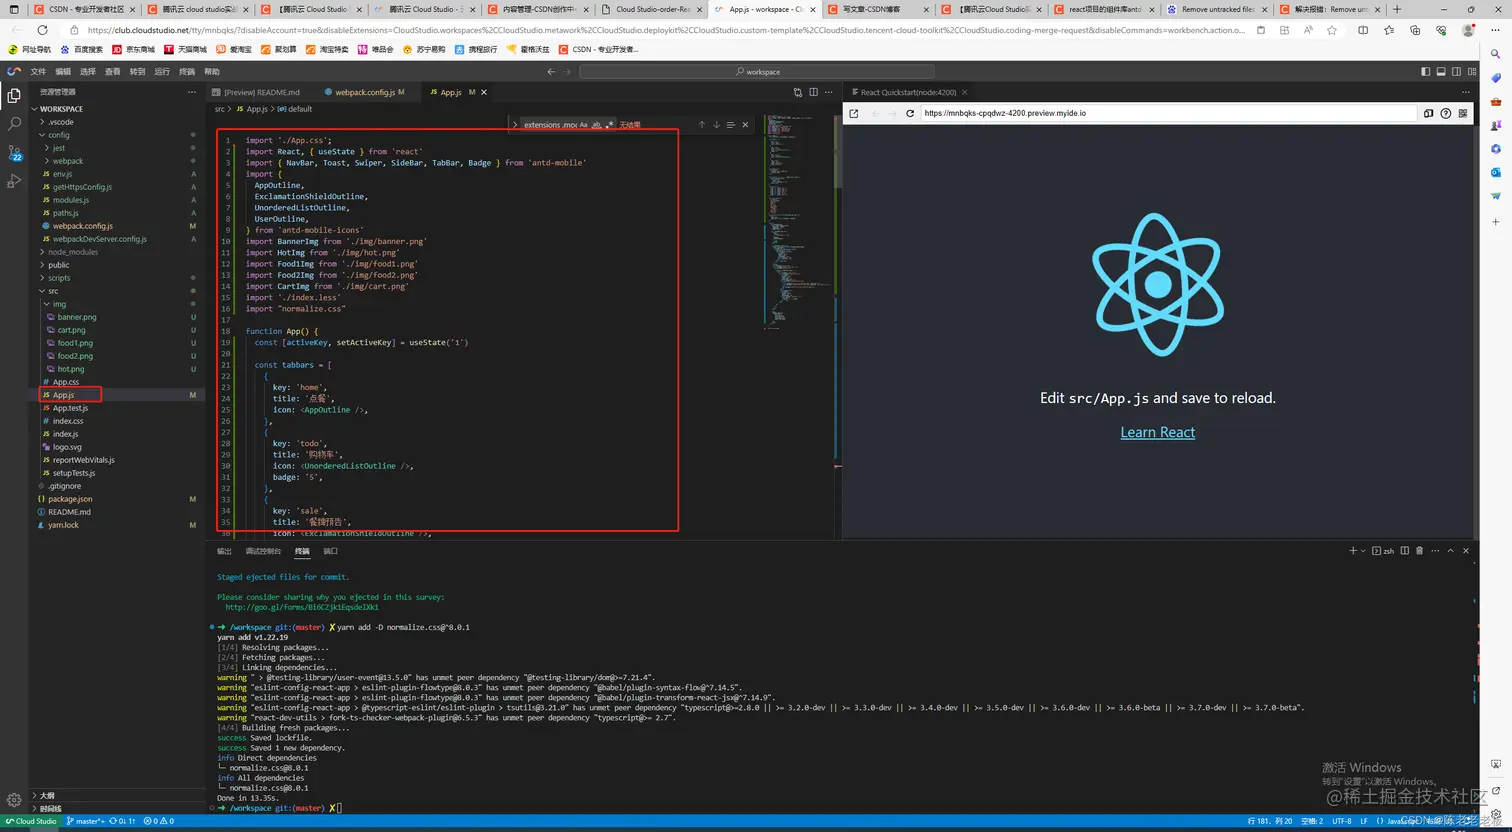The image size is (1512, 832).
Task: Switch to 输出 panel tab
Action: 224,551
